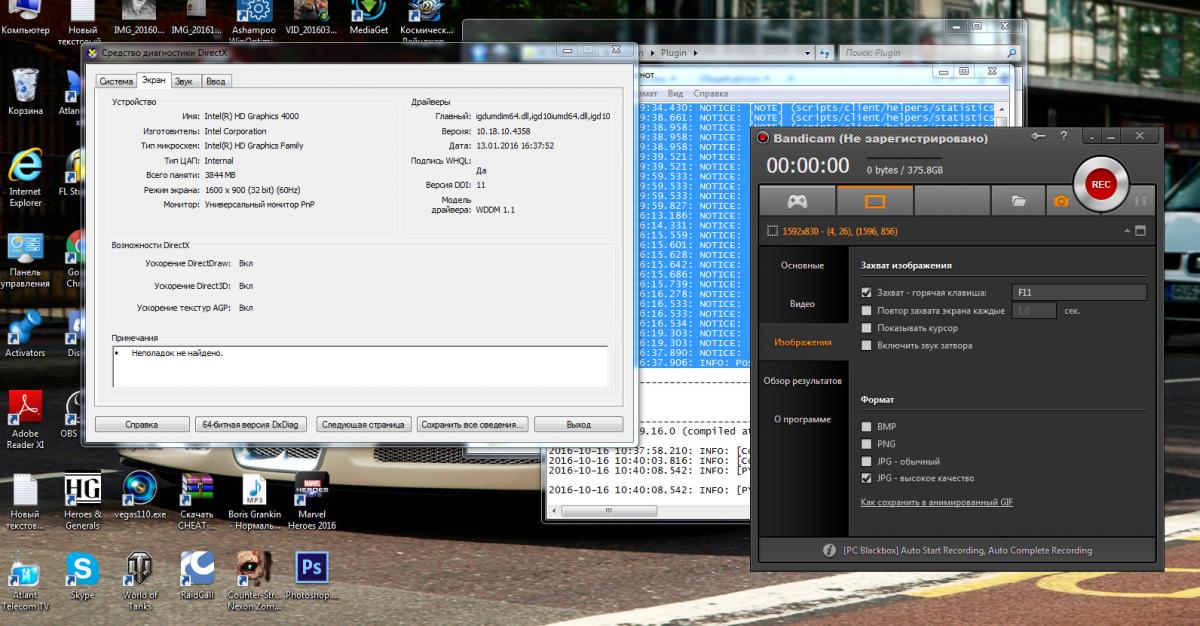Select the PNG format checkbox
This screenshot has height=626, width=1200.
tap(867, 444)
